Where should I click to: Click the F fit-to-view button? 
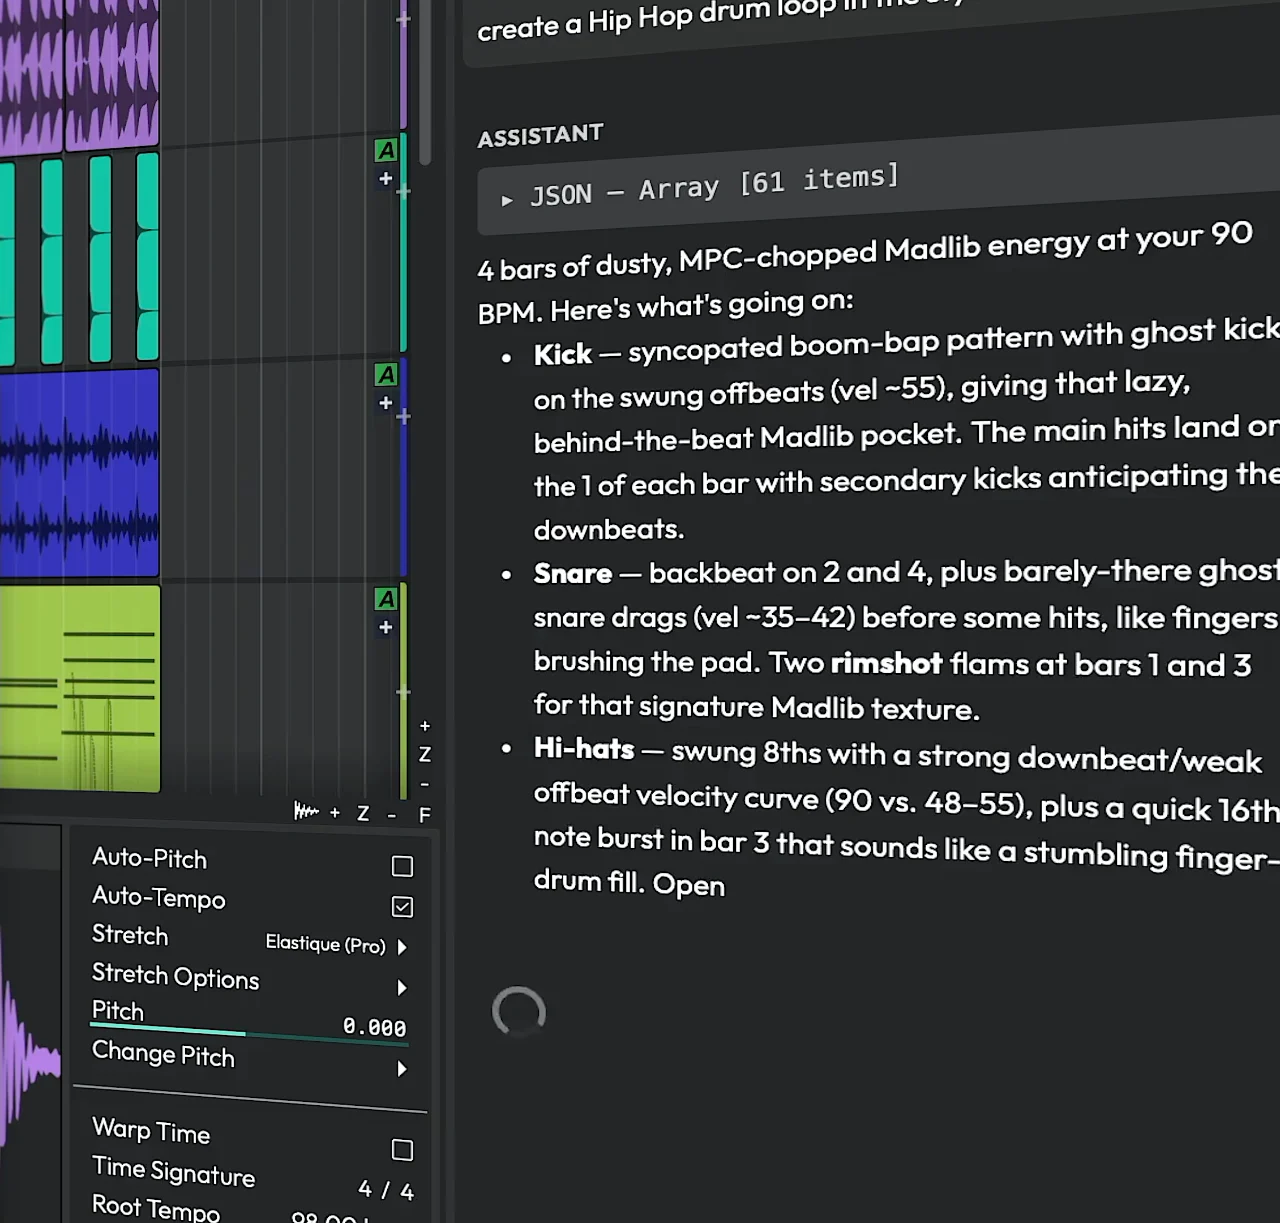pos(425,816)
